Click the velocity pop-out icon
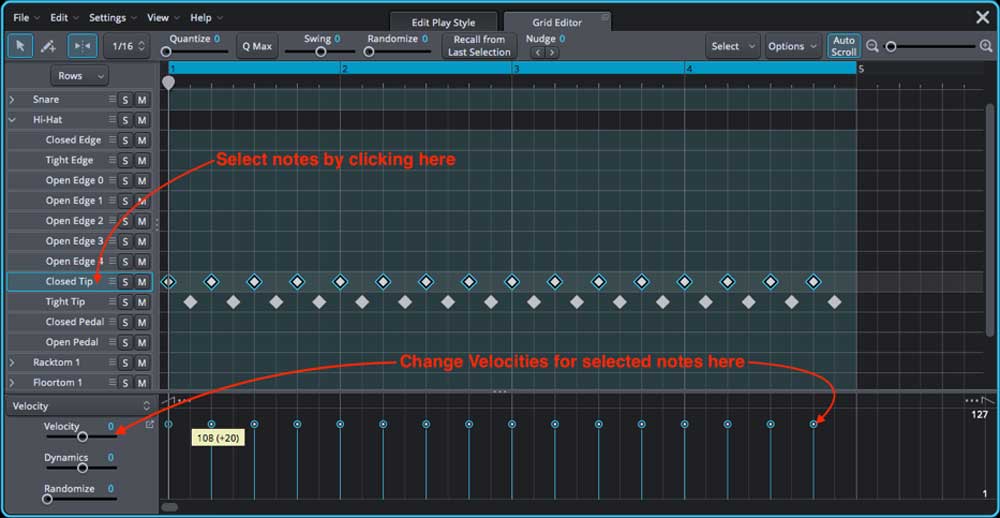The image size is (1000, 518). (150, 425)
